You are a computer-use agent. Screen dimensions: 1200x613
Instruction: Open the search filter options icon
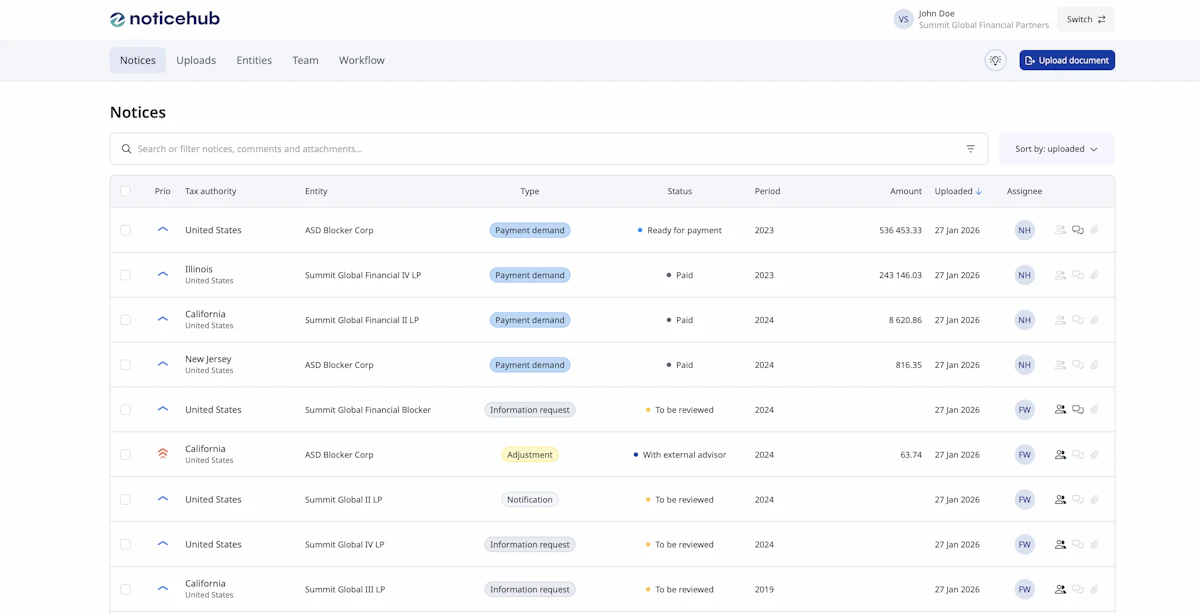click(970, 149)
